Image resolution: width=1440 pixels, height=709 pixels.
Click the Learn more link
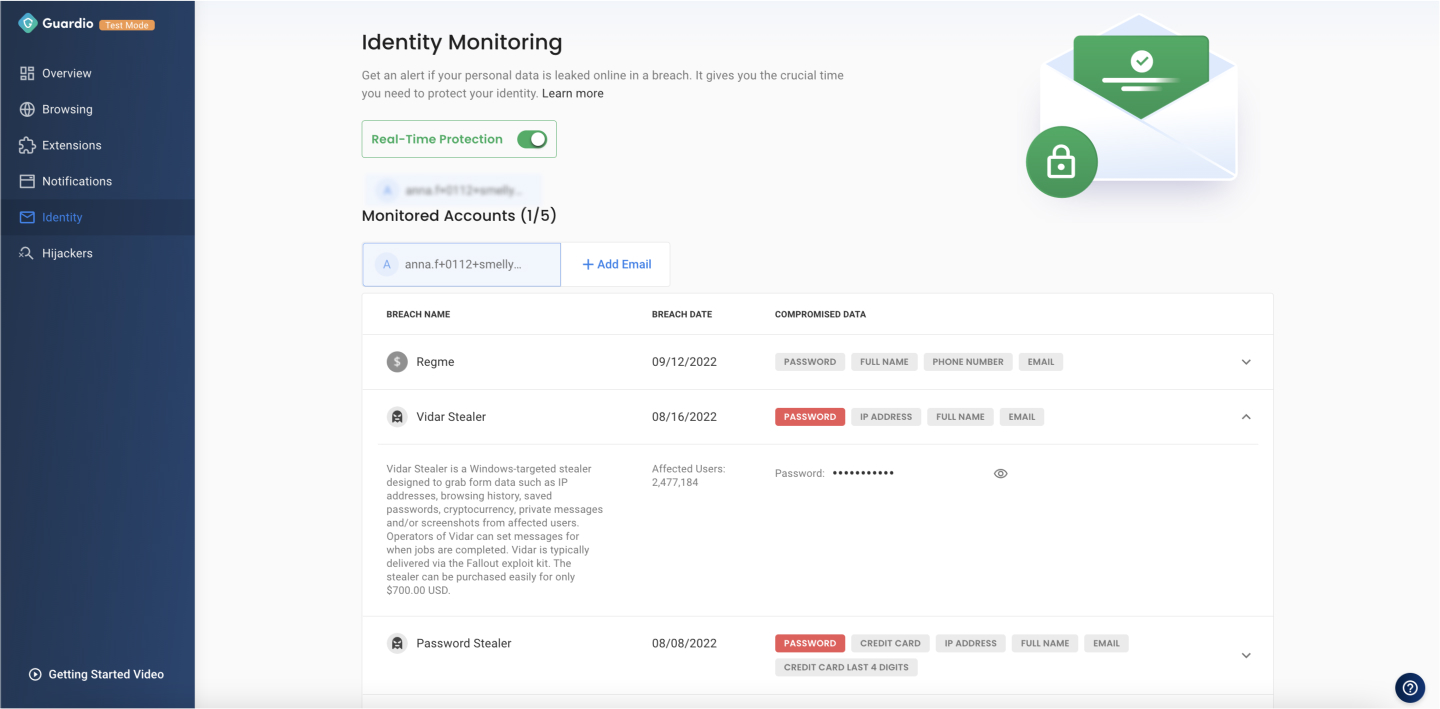[572, 93]
